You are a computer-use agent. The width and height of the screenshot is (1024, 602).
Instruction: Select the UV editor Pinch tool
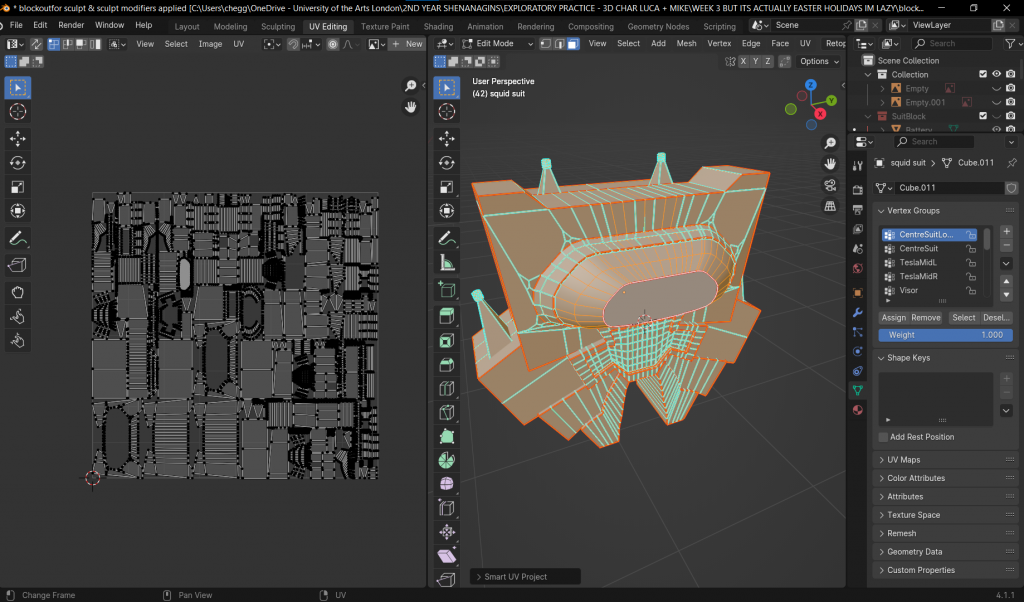point(18,341)
